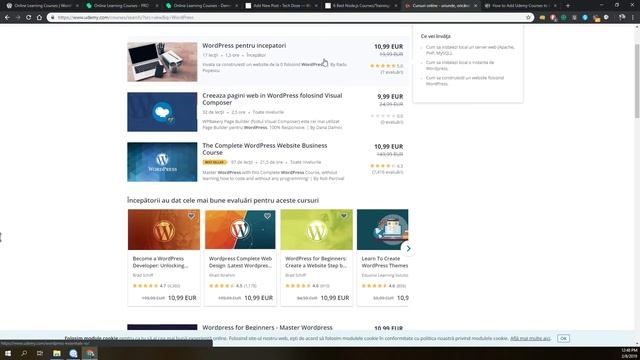Open laptop thumbnail of WordPress pentru incepatori
Image resolution: width=640 pixels, height=360 pixels.
[162, 62]
